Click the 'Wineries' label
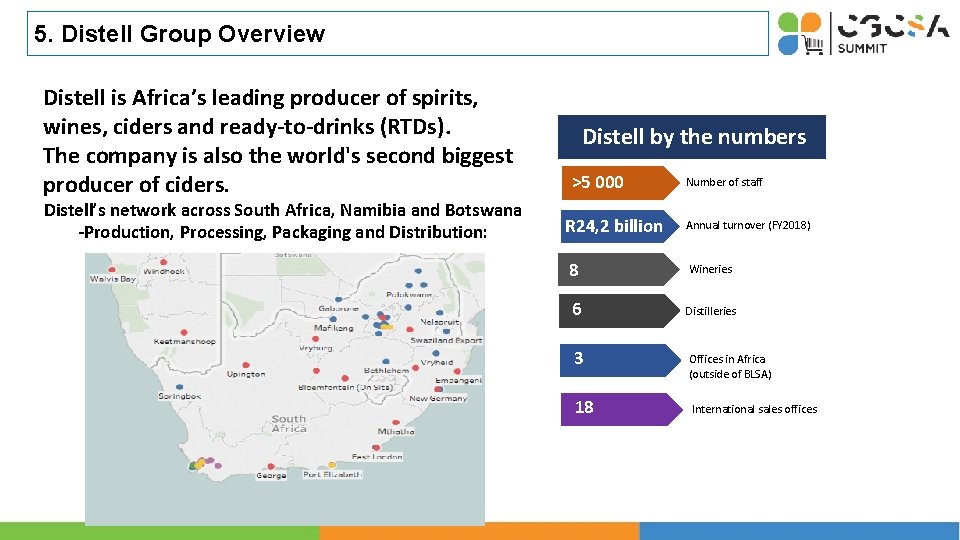The image size is (960, 540). 710,269
